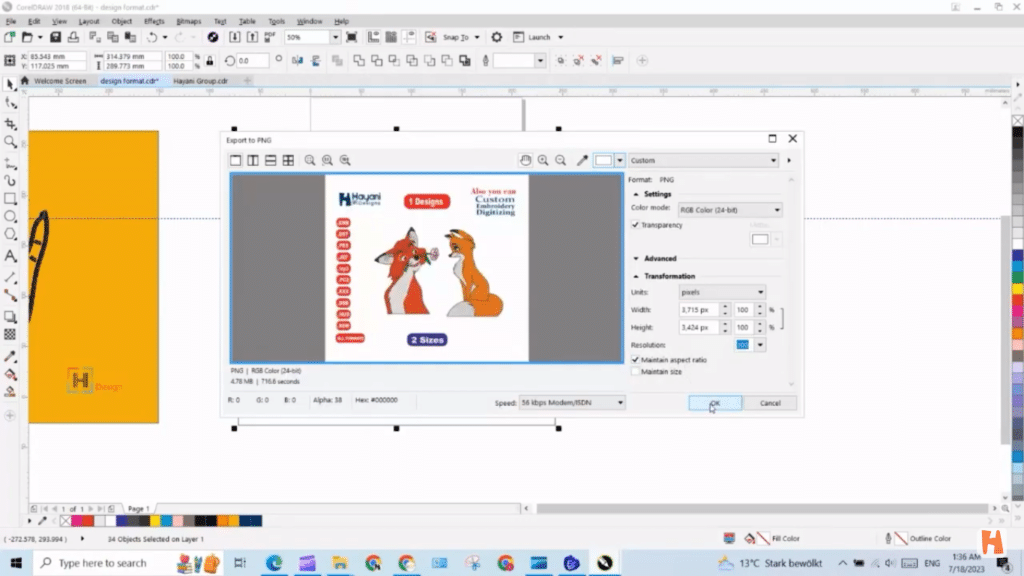Open the Resolution dropdown arrow

(760, 345)
